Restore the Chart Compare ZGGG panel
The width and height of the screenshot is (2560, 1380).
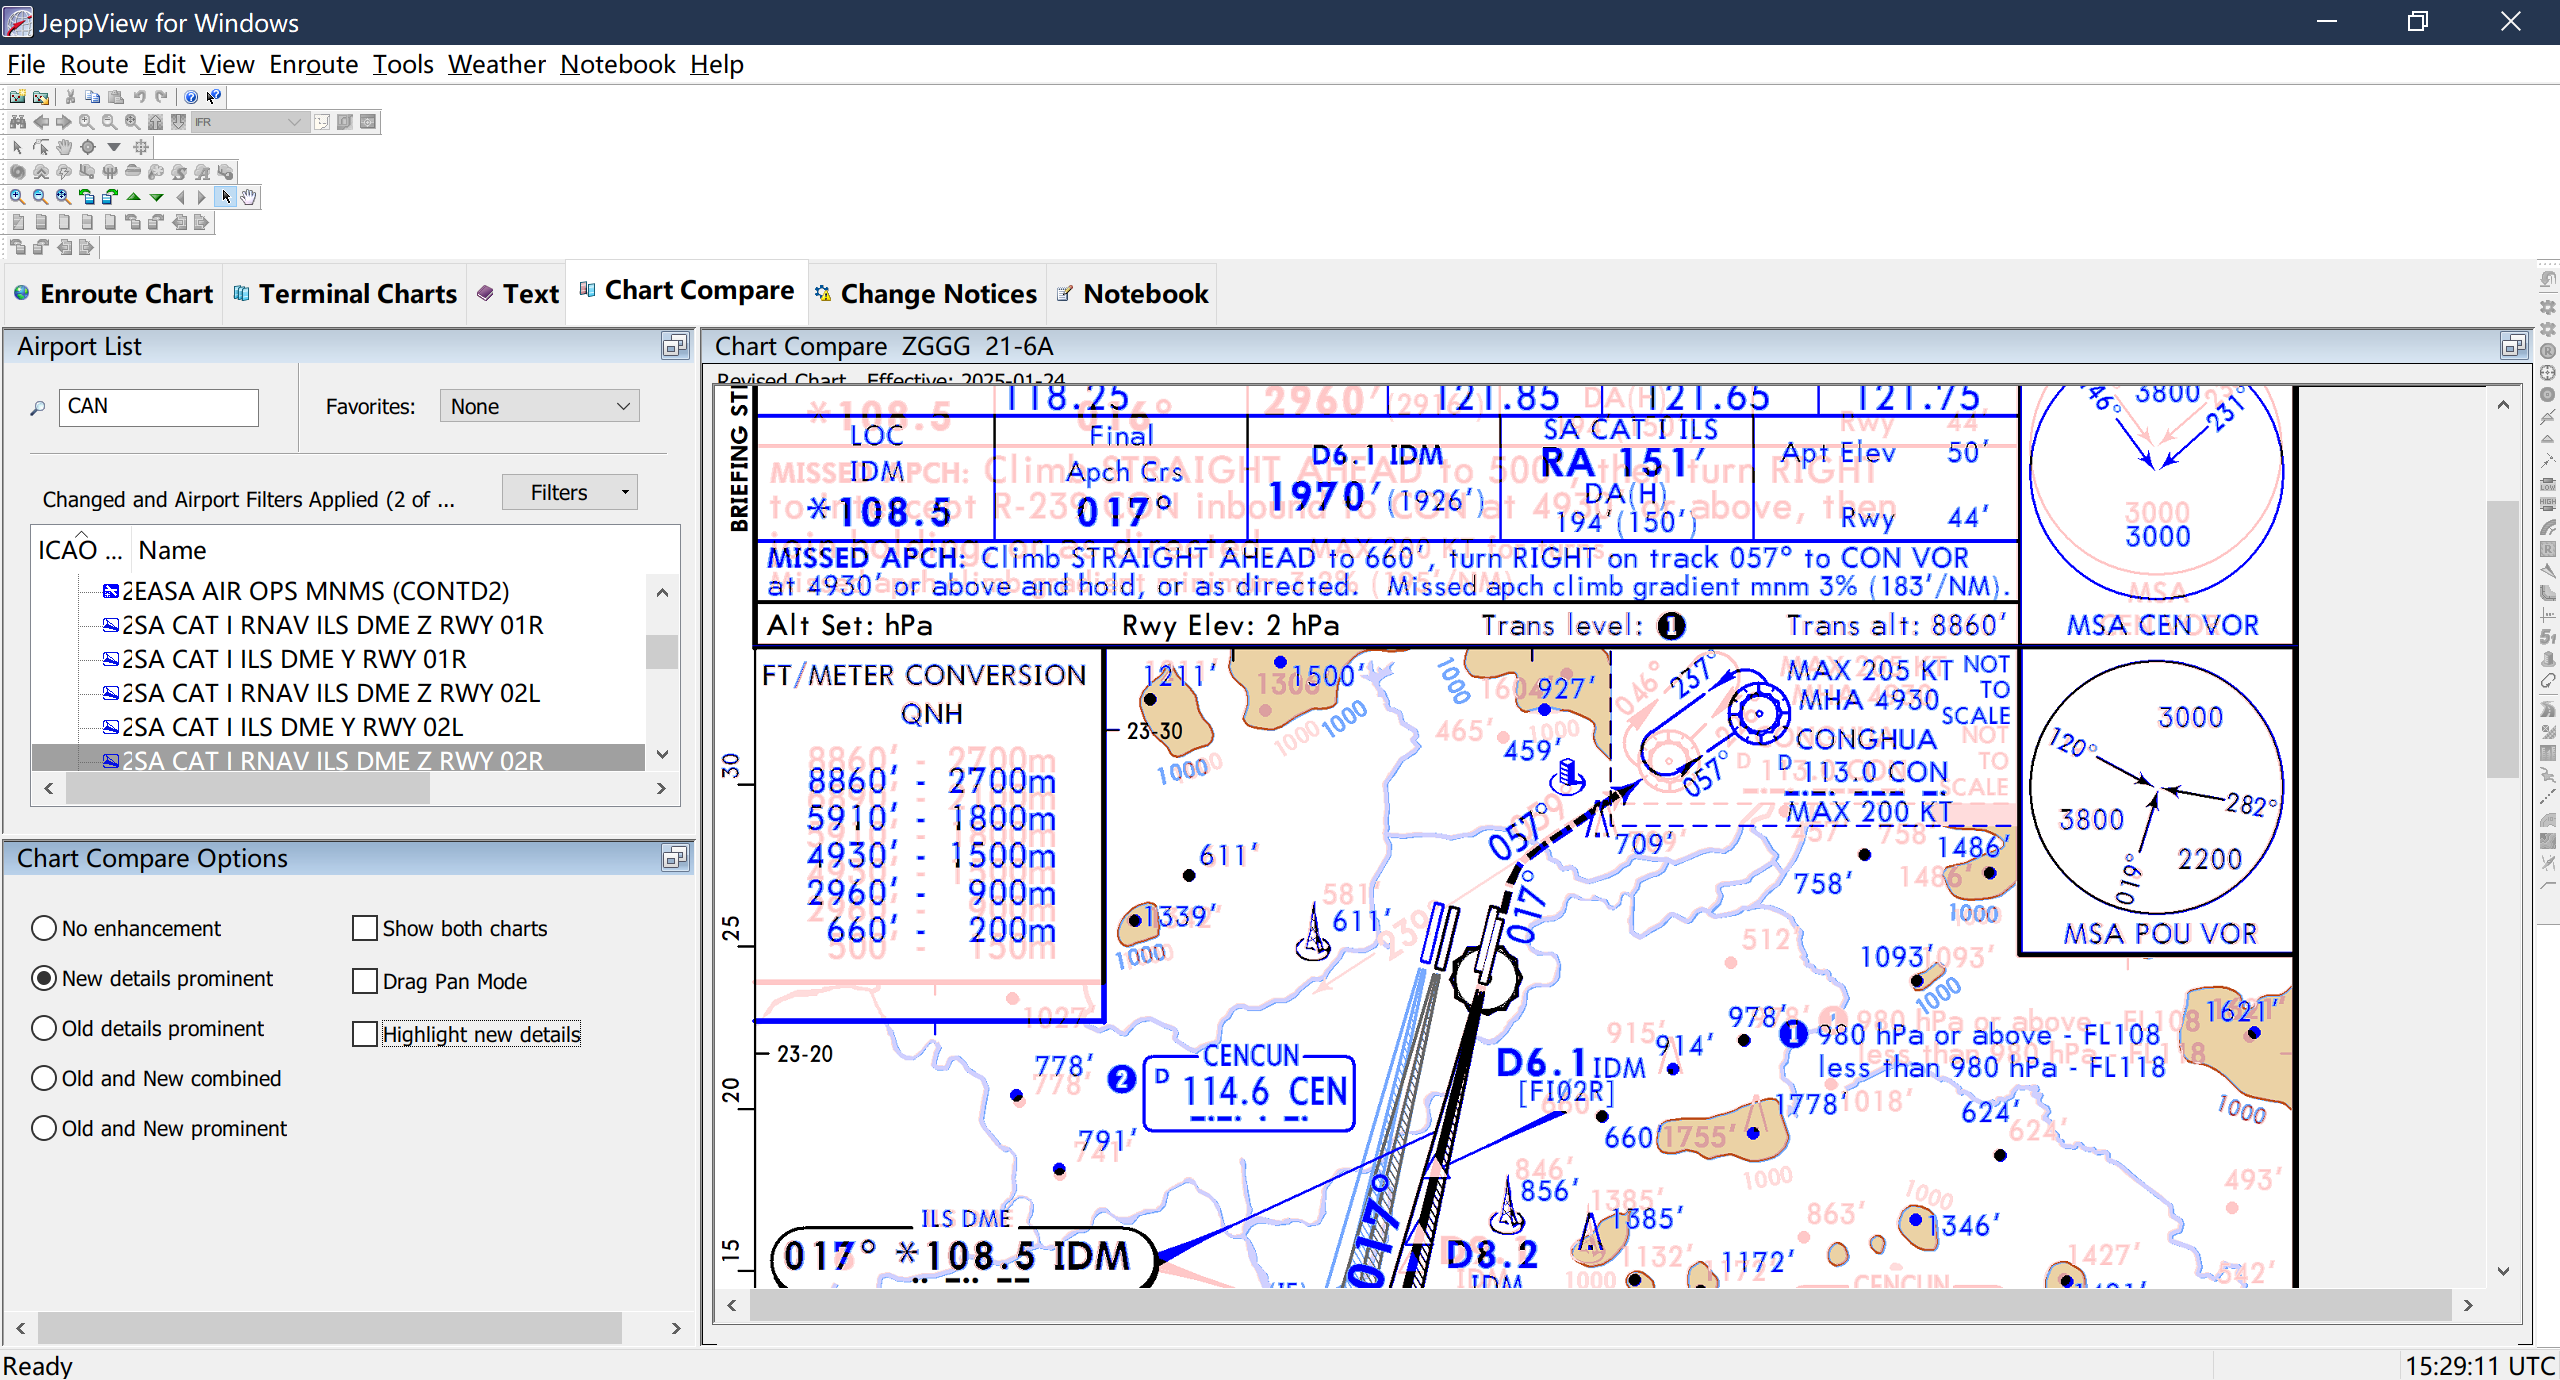click(2514, 346)
